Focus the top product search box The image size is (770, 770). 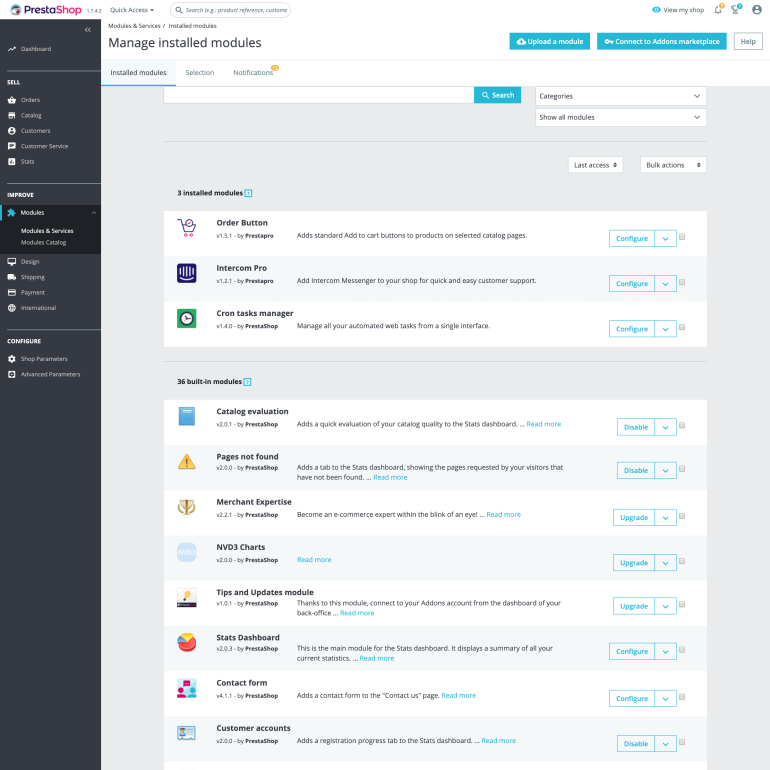coord(230,10)
